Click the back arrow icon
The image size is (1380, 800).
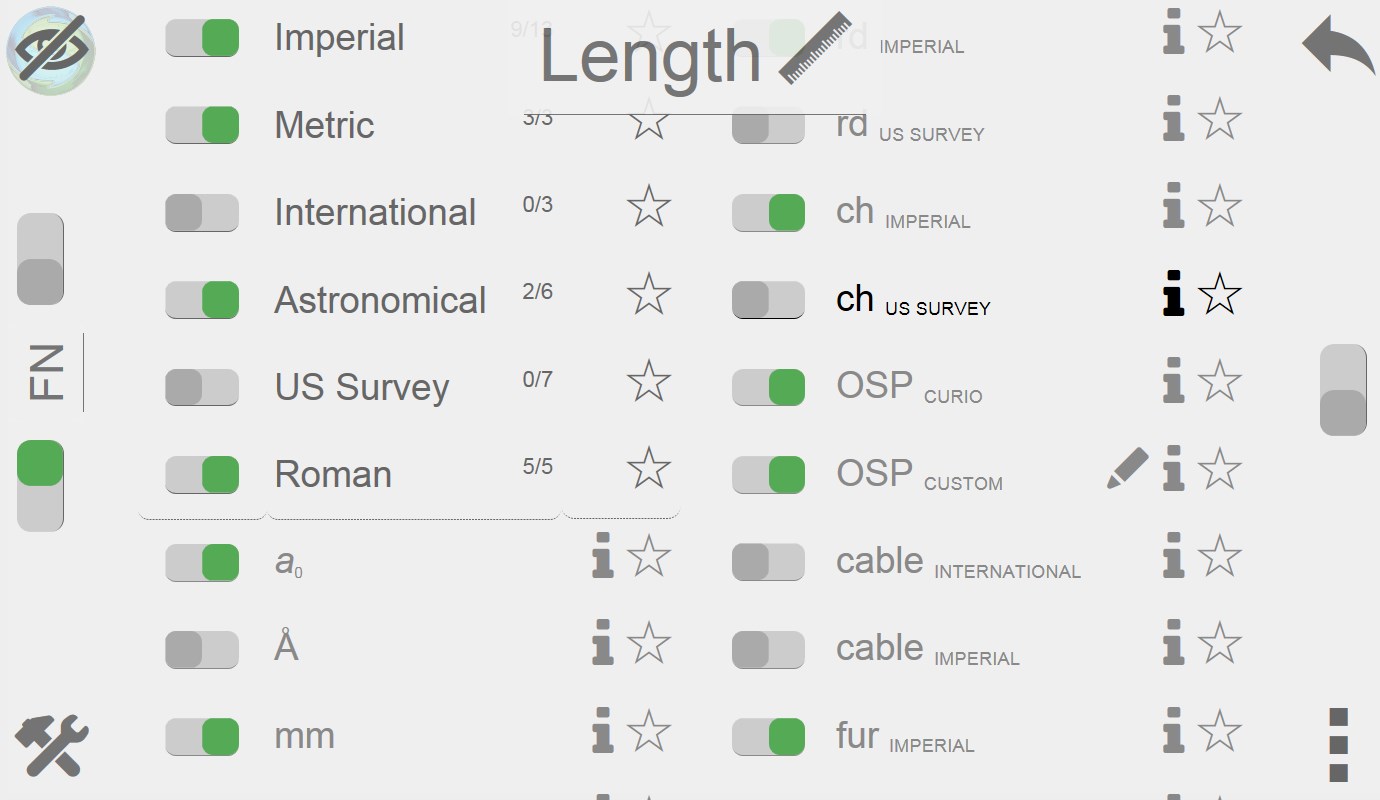(x=1338, y=45)
